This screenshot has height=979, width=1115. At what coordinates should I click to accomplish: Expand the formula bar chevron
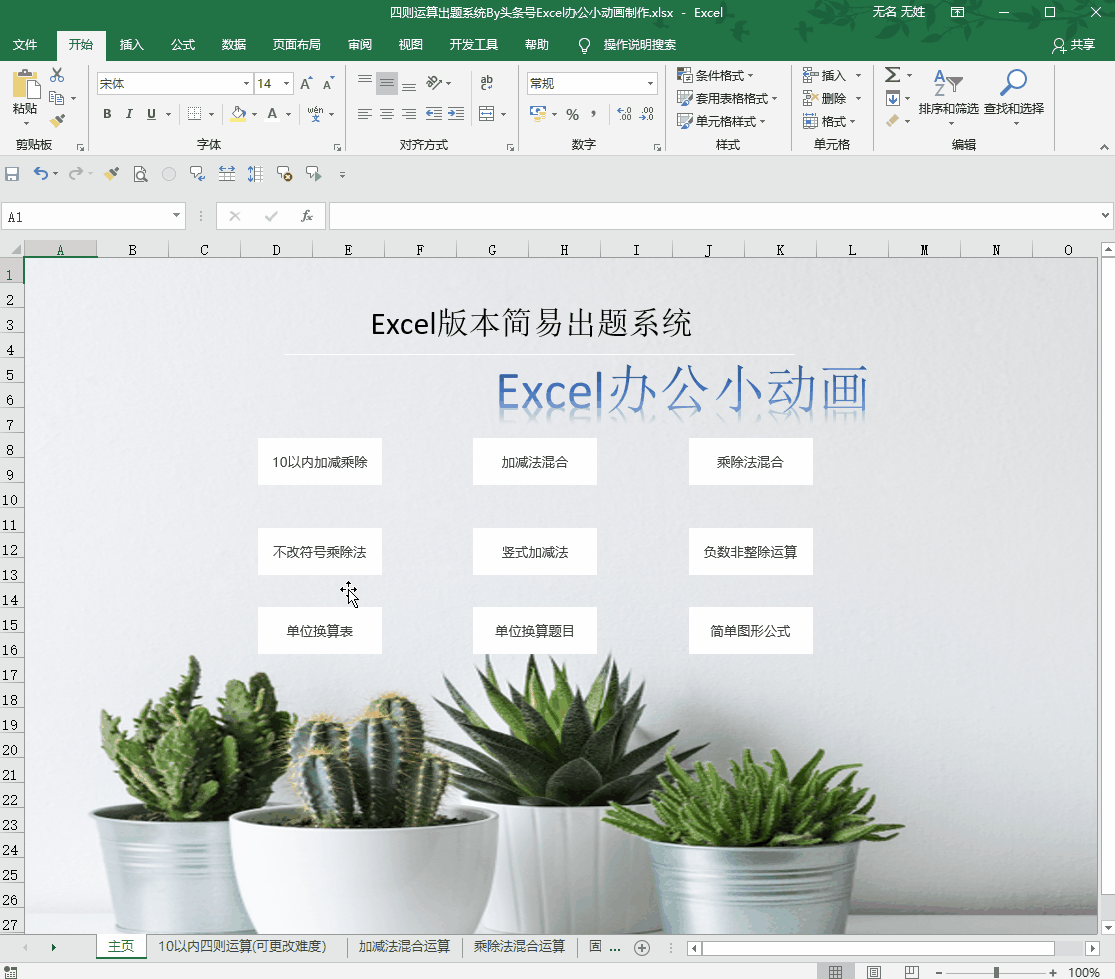1105,215
